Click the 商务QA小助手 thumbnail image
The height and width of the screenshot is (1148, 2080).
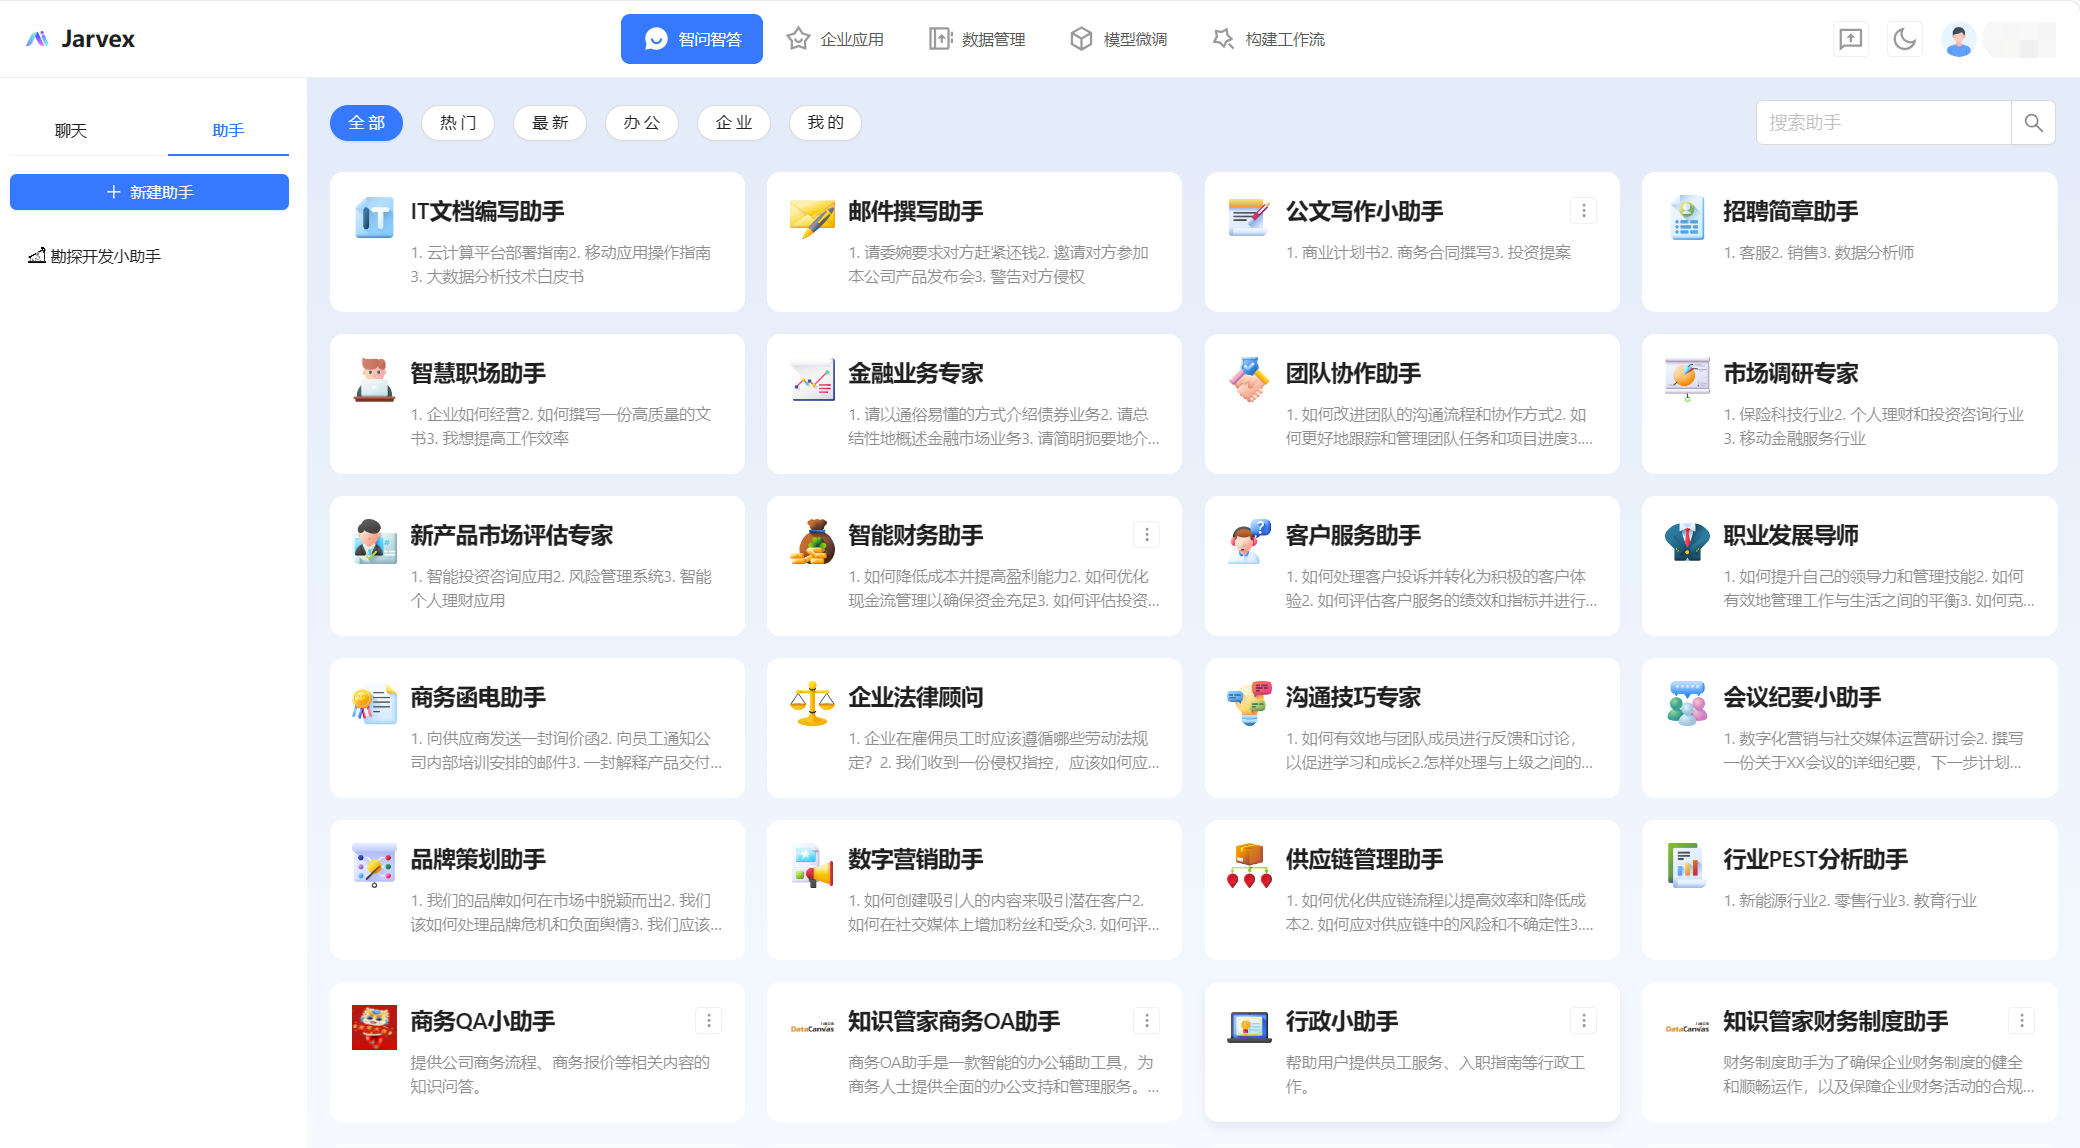(374, 1027)
